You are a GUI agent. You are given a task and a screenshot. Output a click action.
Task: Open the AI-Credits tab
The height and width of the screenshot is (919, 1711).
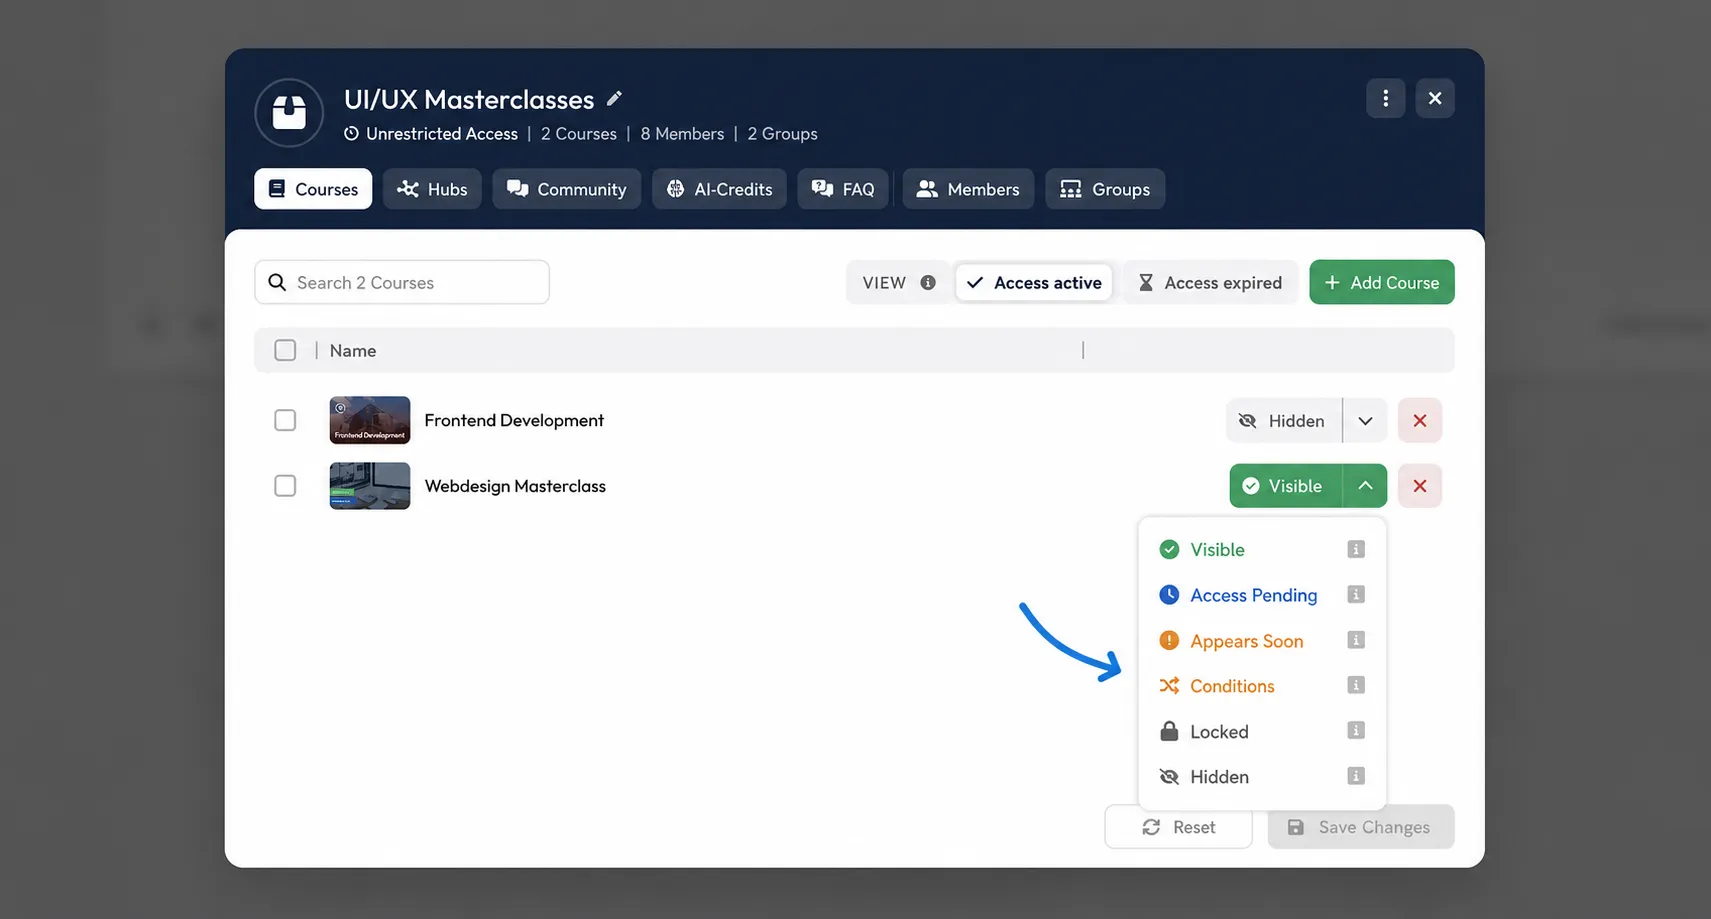719,189
